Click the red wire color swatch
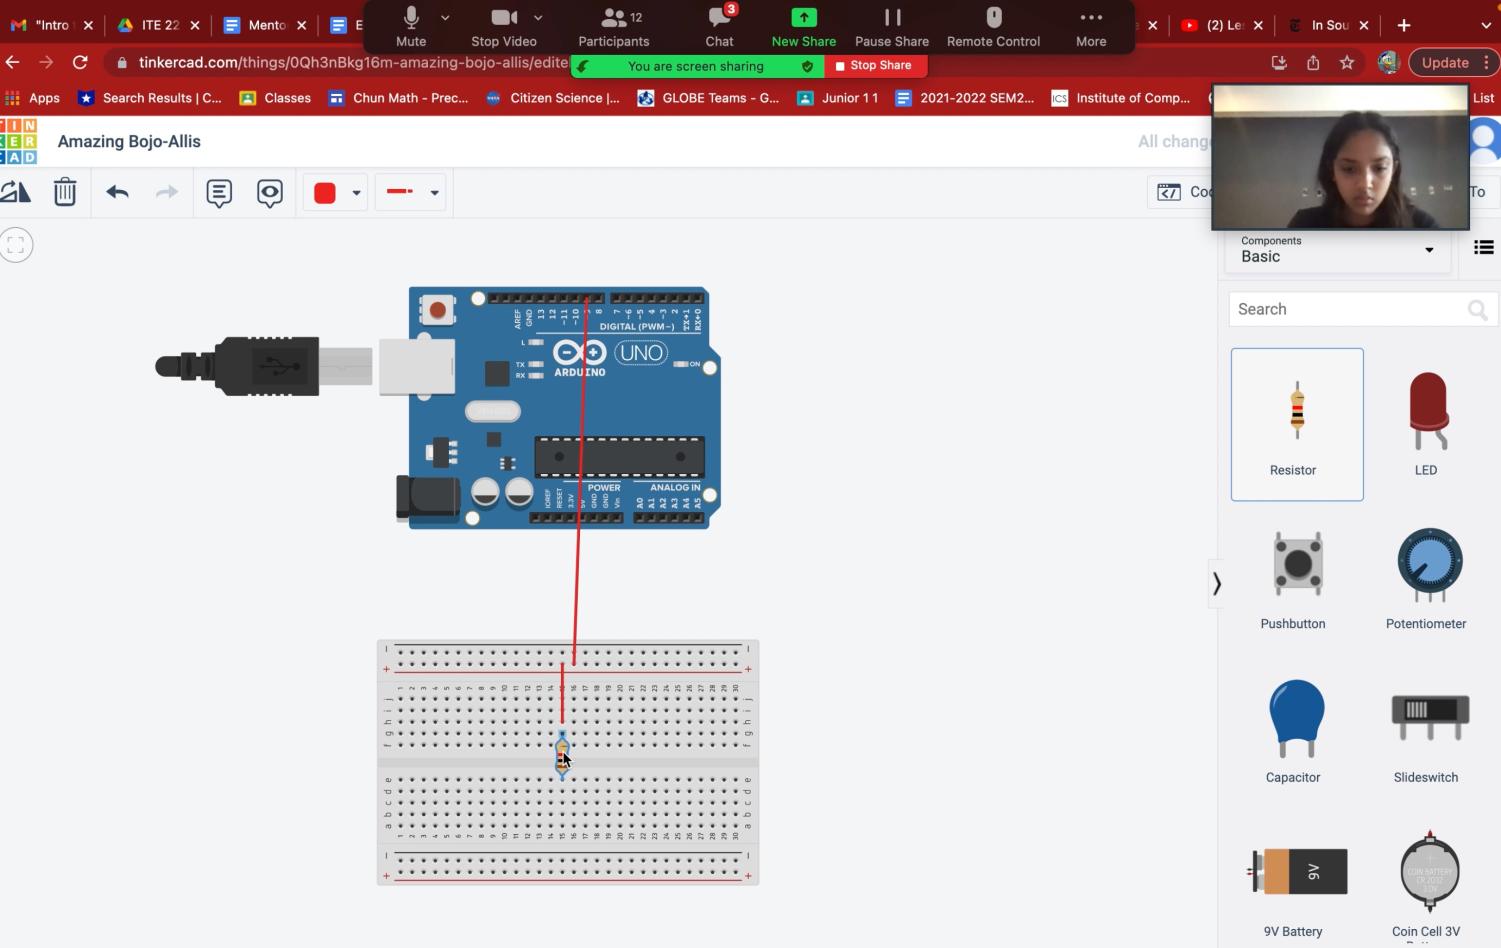This screenshot has width=1501, height=948. point(325,193)
